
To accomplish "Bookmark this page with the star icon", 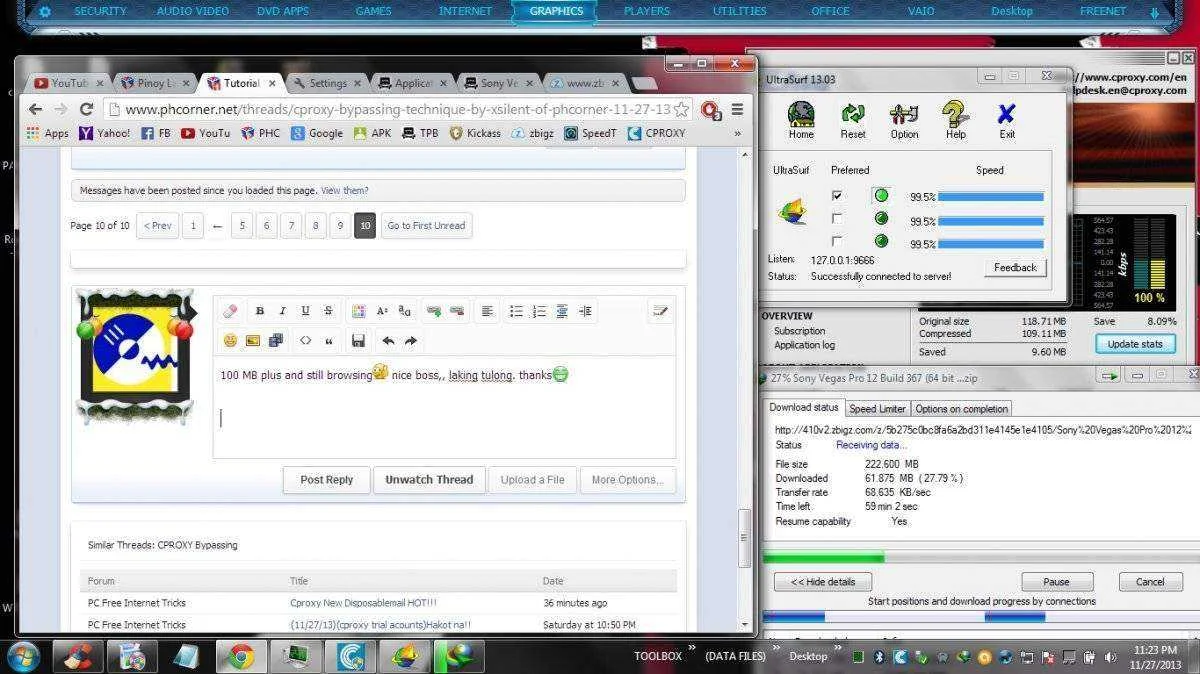I will click(x=681, y=109).
